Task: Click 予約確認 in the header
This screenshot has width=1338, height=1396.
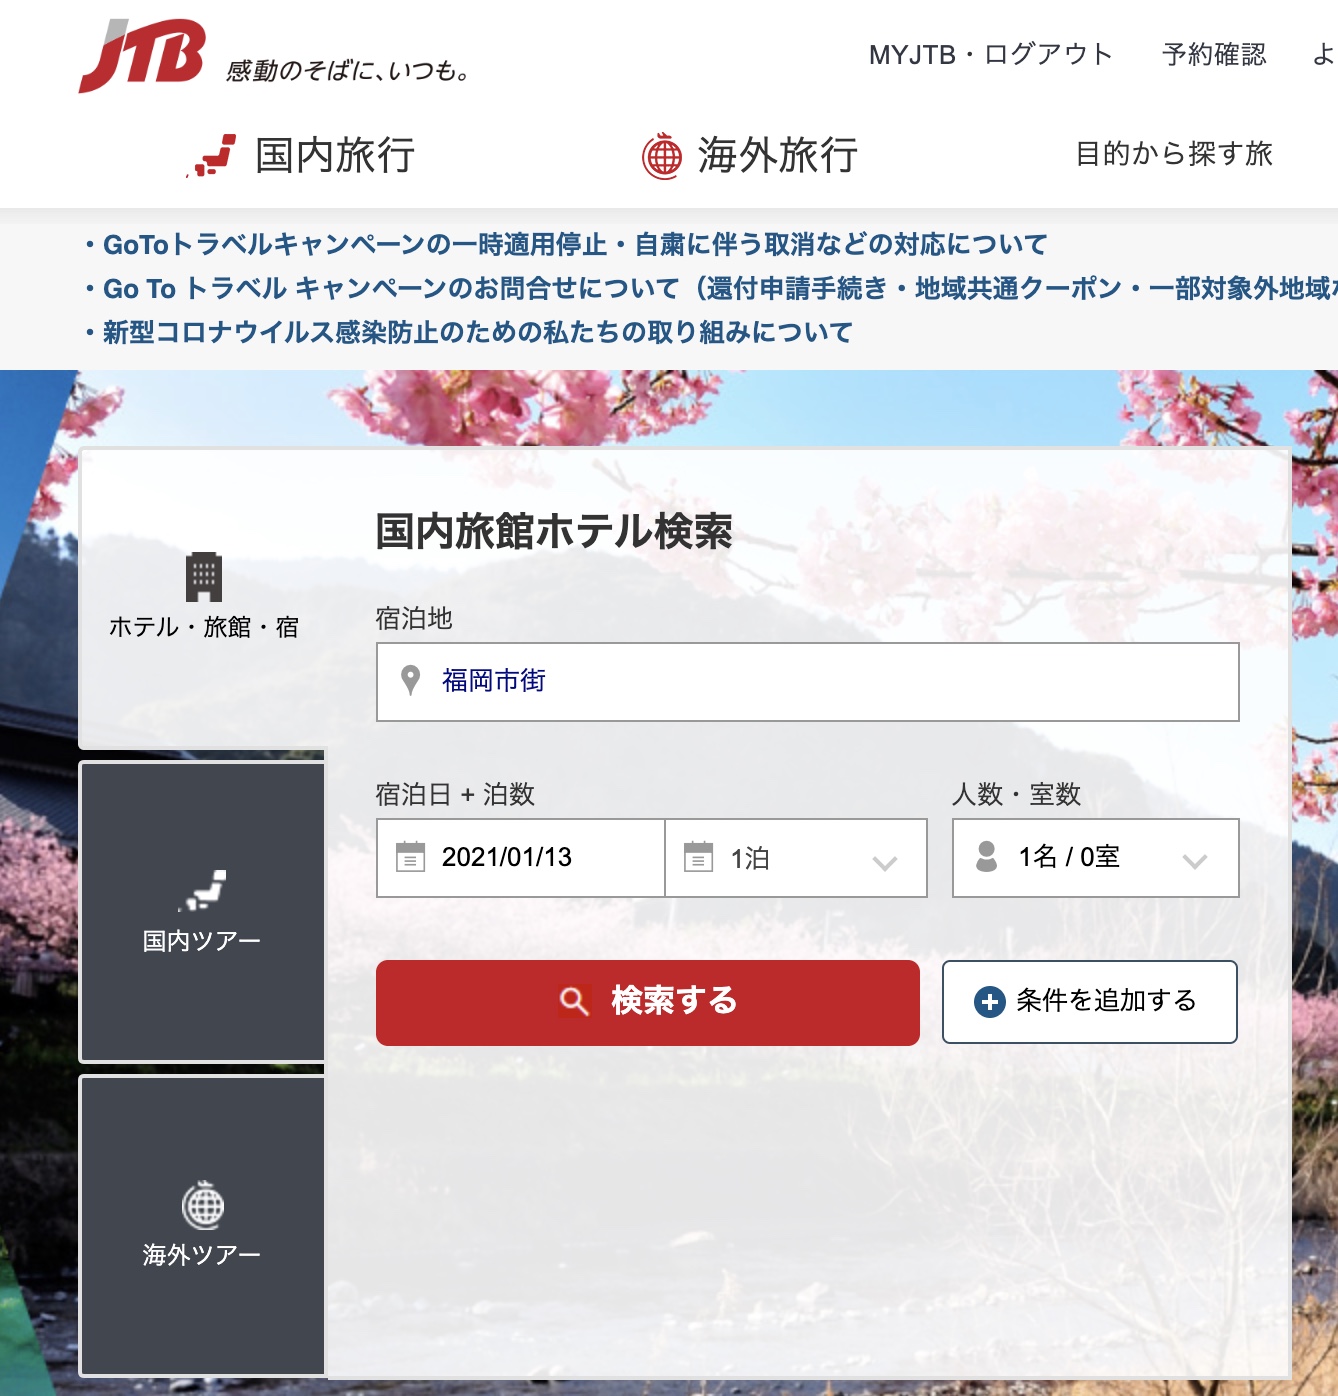Action: [1213, 56]
